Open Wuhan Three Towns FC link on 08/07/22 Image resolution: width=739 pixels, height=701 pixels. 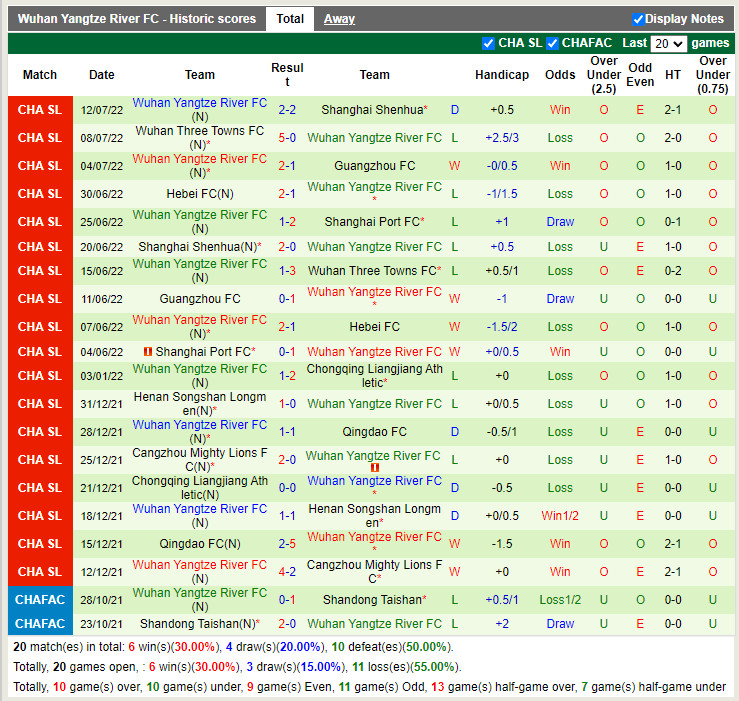pos(200,131)
